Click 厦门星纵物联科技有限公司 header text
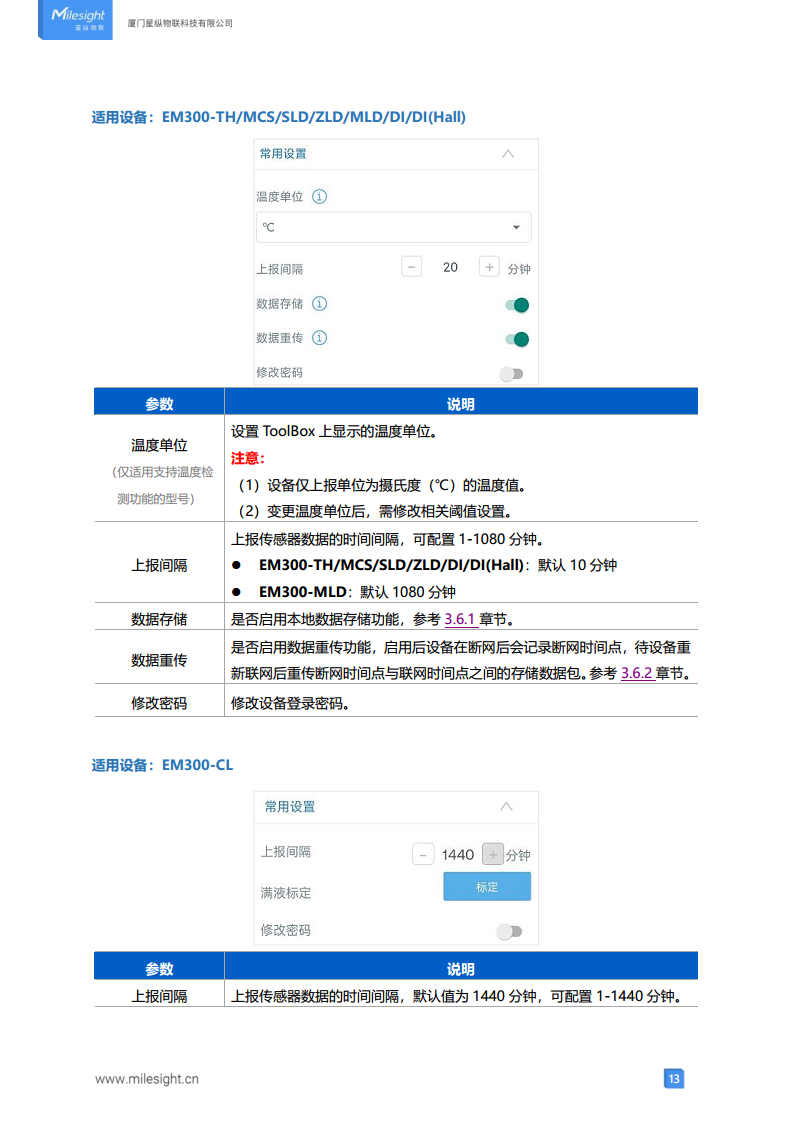The width and height of the screenshot is (793, 1122). pyautogui.click(x=180, y=24)
